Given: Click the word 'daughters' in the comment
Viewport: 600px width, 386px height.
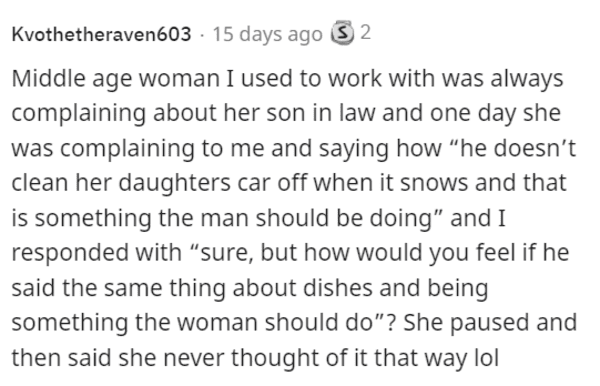Looking at the screenshot, I should click(x=174, y=183).
